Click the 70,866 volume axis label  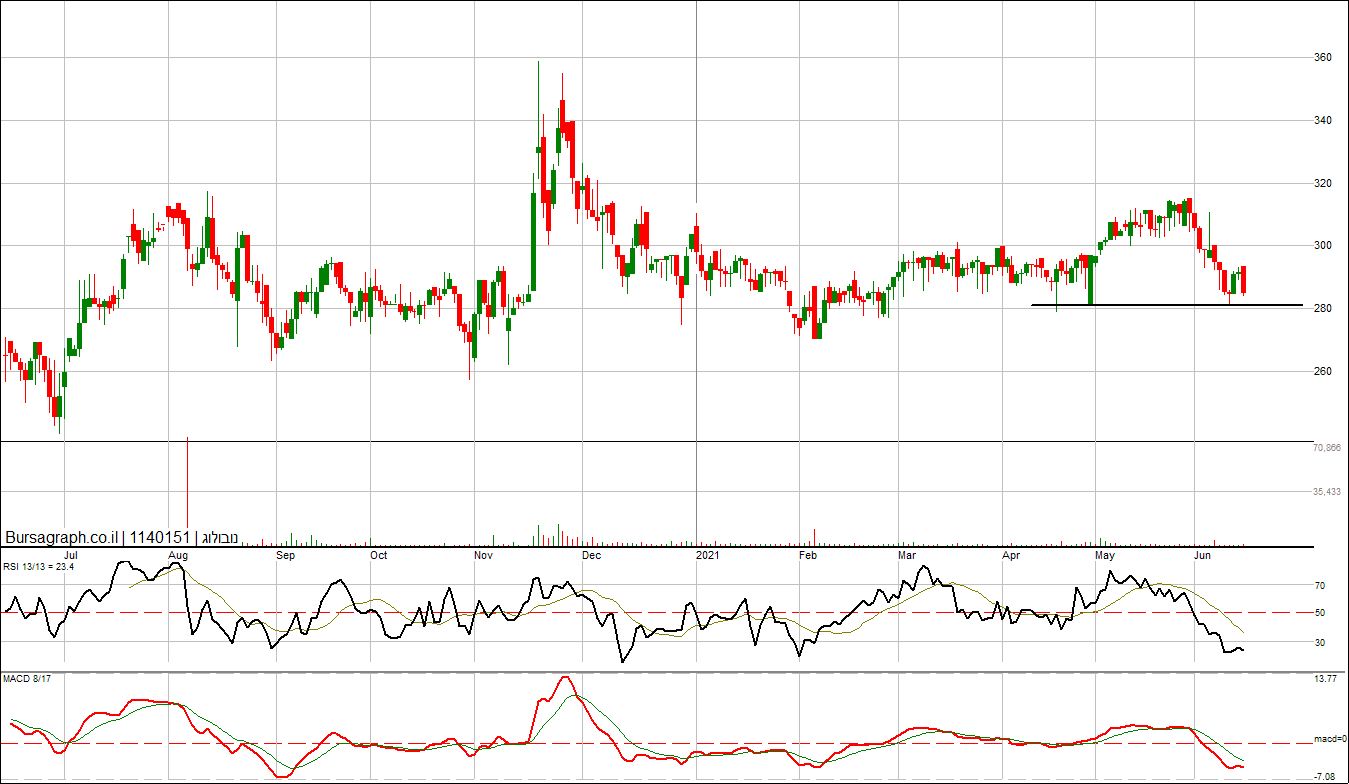click(x=1327, y=449)
